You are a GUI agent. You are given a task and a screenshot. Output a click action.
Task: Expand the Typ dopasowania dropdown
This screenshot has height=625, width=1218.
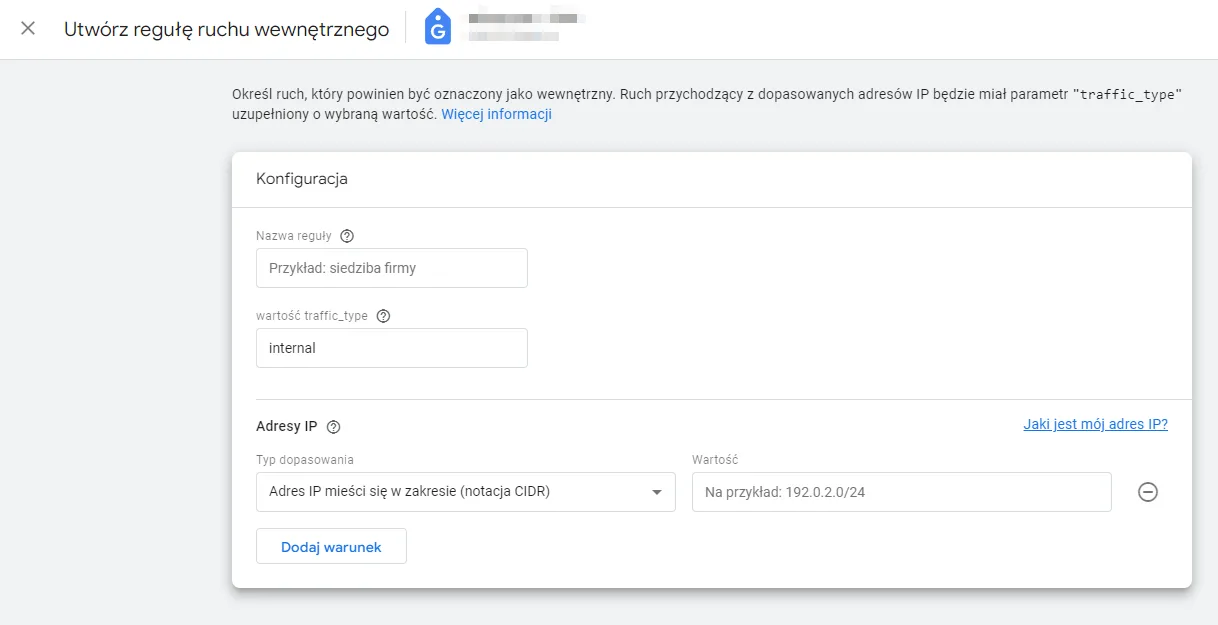(x=466, y=492)
